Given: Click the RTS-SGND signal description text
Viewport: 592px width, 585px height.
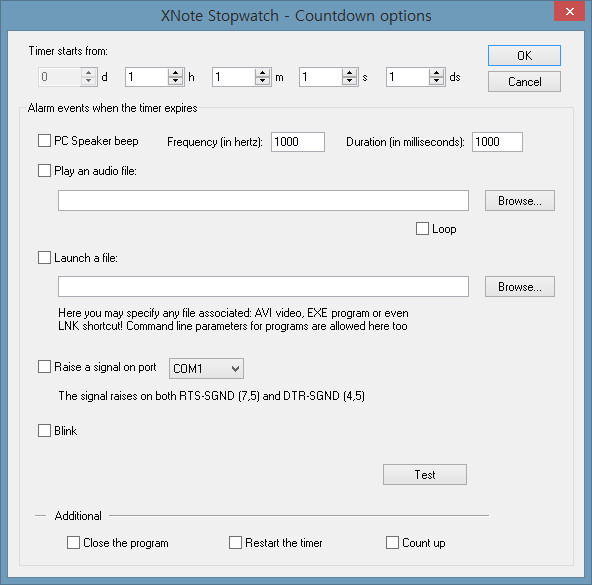Looking at the screenshot, I should pos(211,396).
